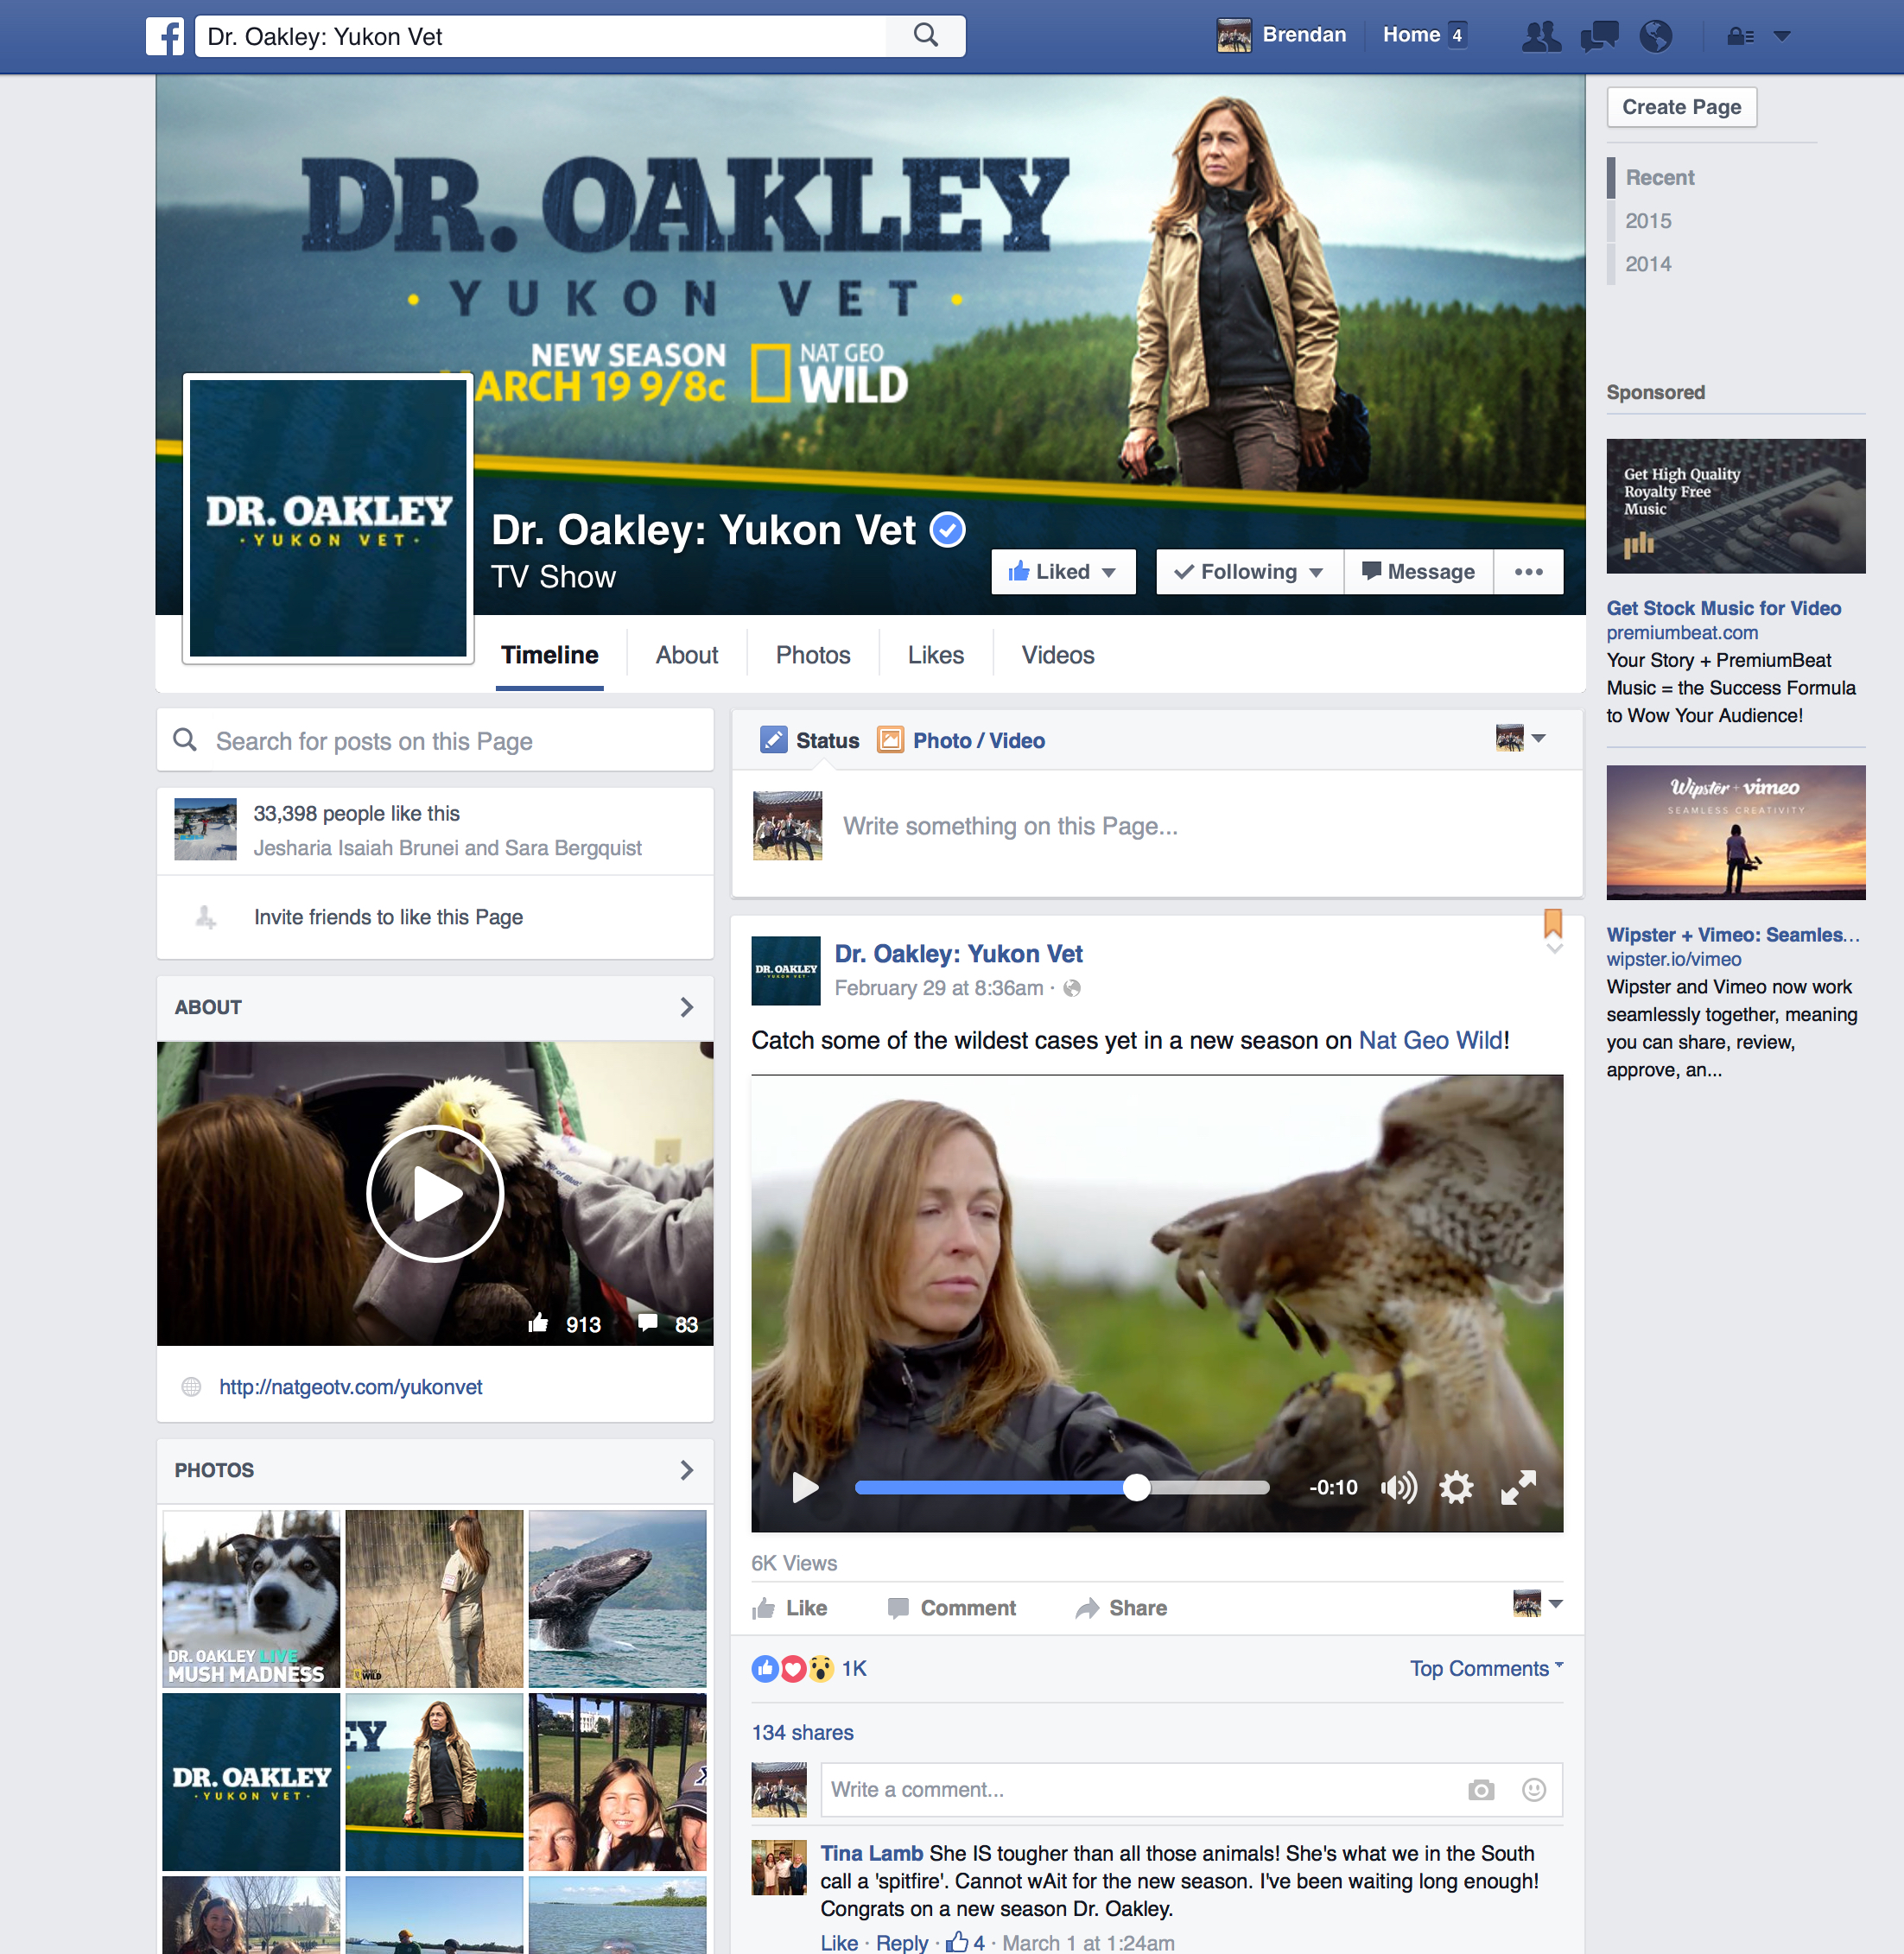
Task: Click the 134 shares link
Action: [803, 1732]
